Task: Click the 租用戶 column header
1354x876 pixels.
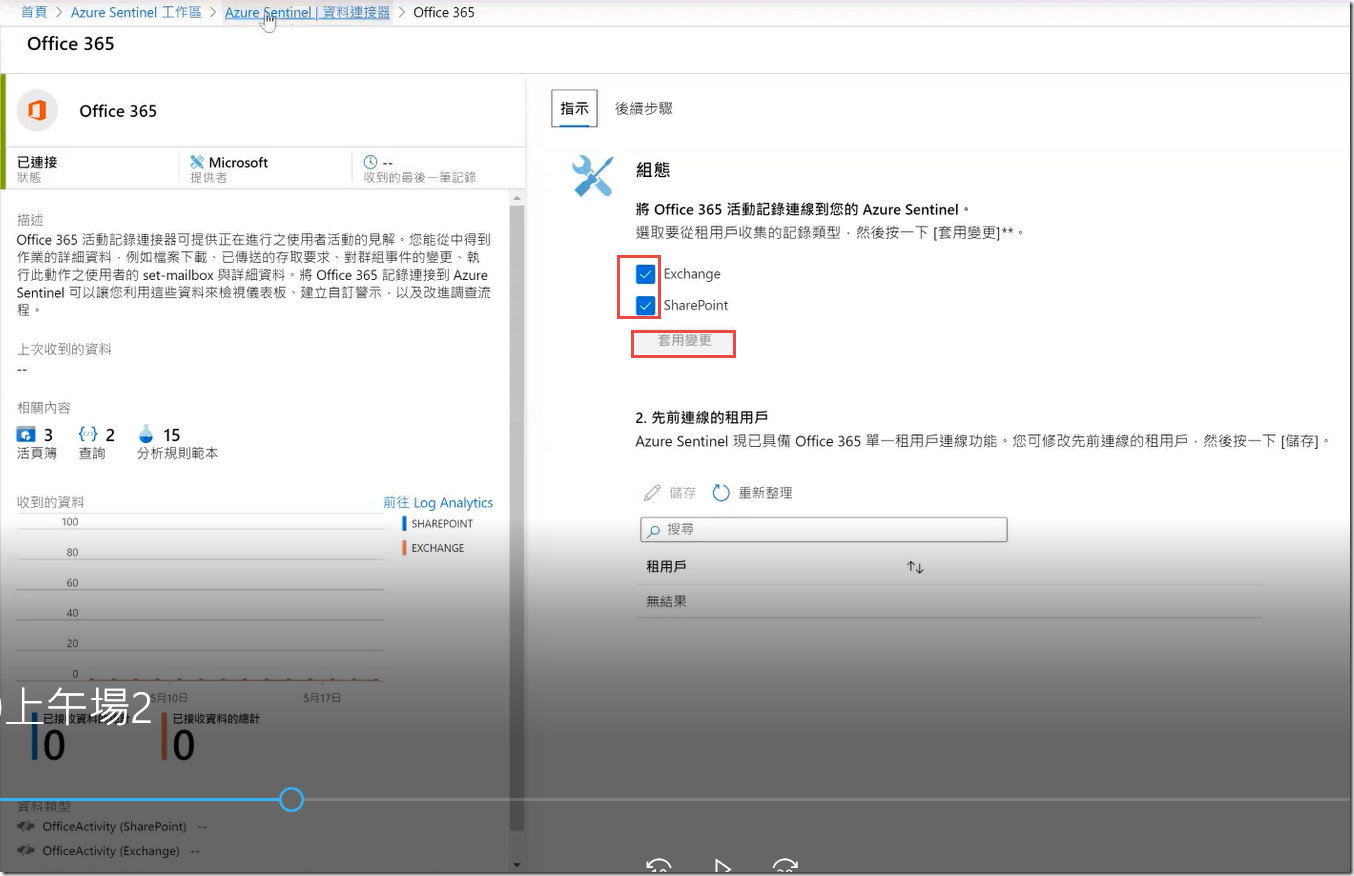Action: click(667, 567)
